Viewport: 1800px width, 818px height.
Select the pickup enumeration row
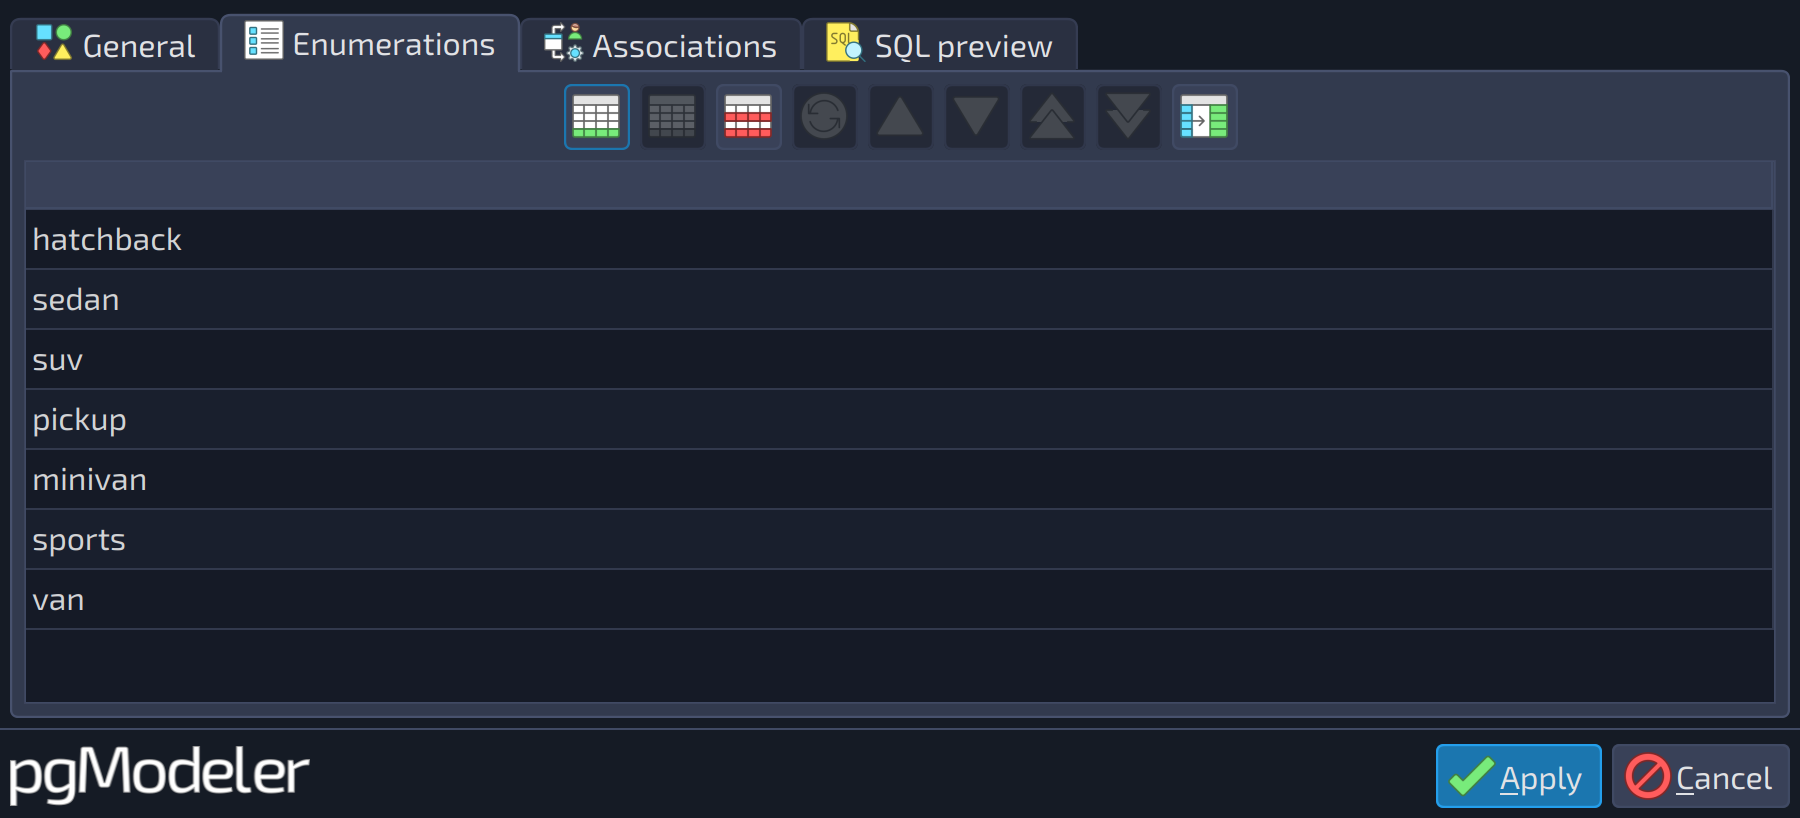[x=899, y=420]
